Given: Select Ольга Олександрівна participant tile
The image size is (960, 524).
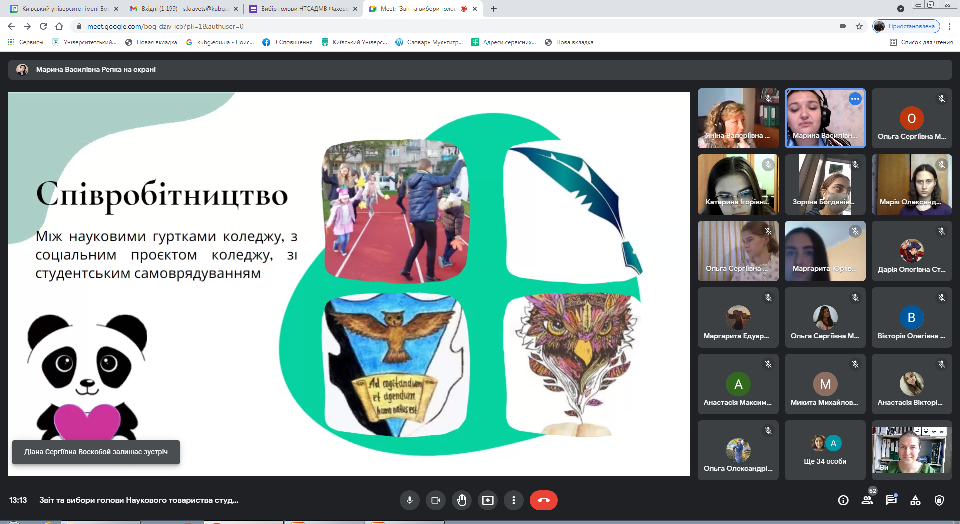Looking at the screenshot, I should [x=738, y=450].
